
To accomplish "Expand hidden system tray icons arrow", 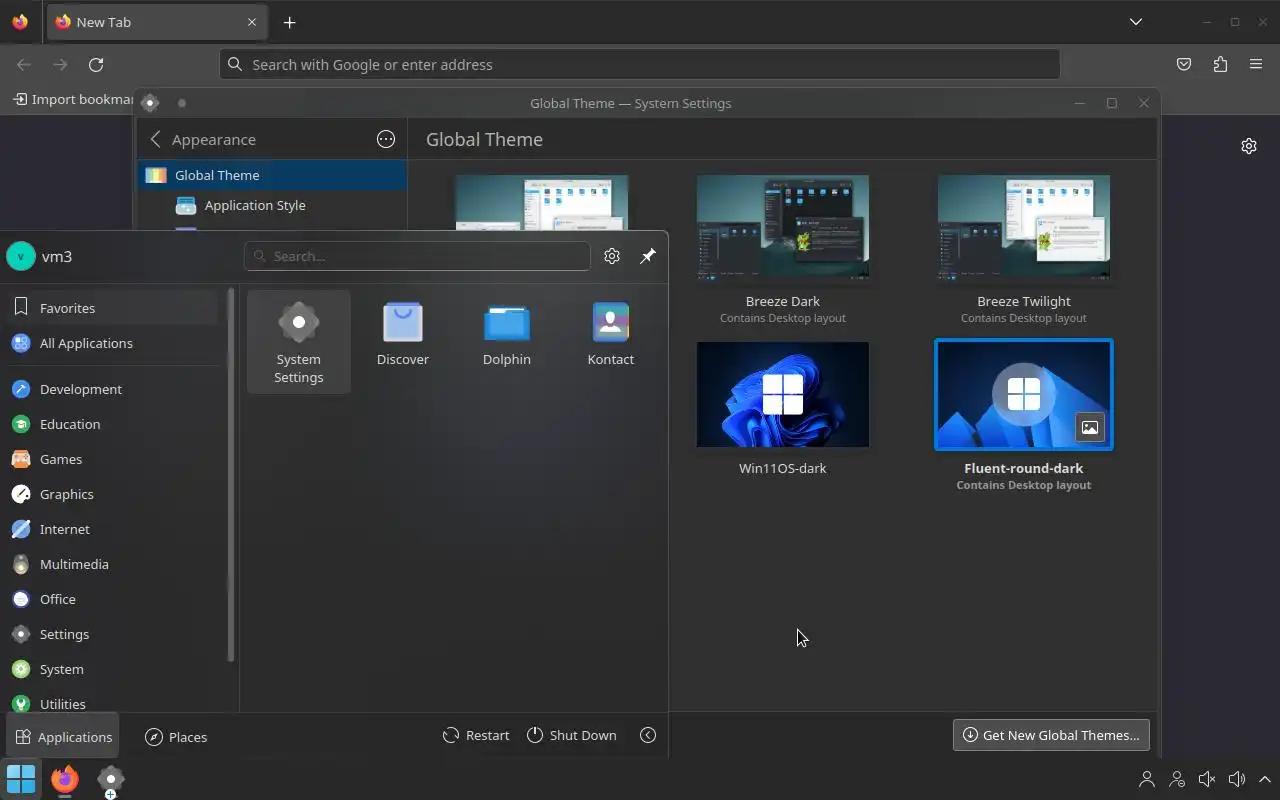I will click(1265, 779).
